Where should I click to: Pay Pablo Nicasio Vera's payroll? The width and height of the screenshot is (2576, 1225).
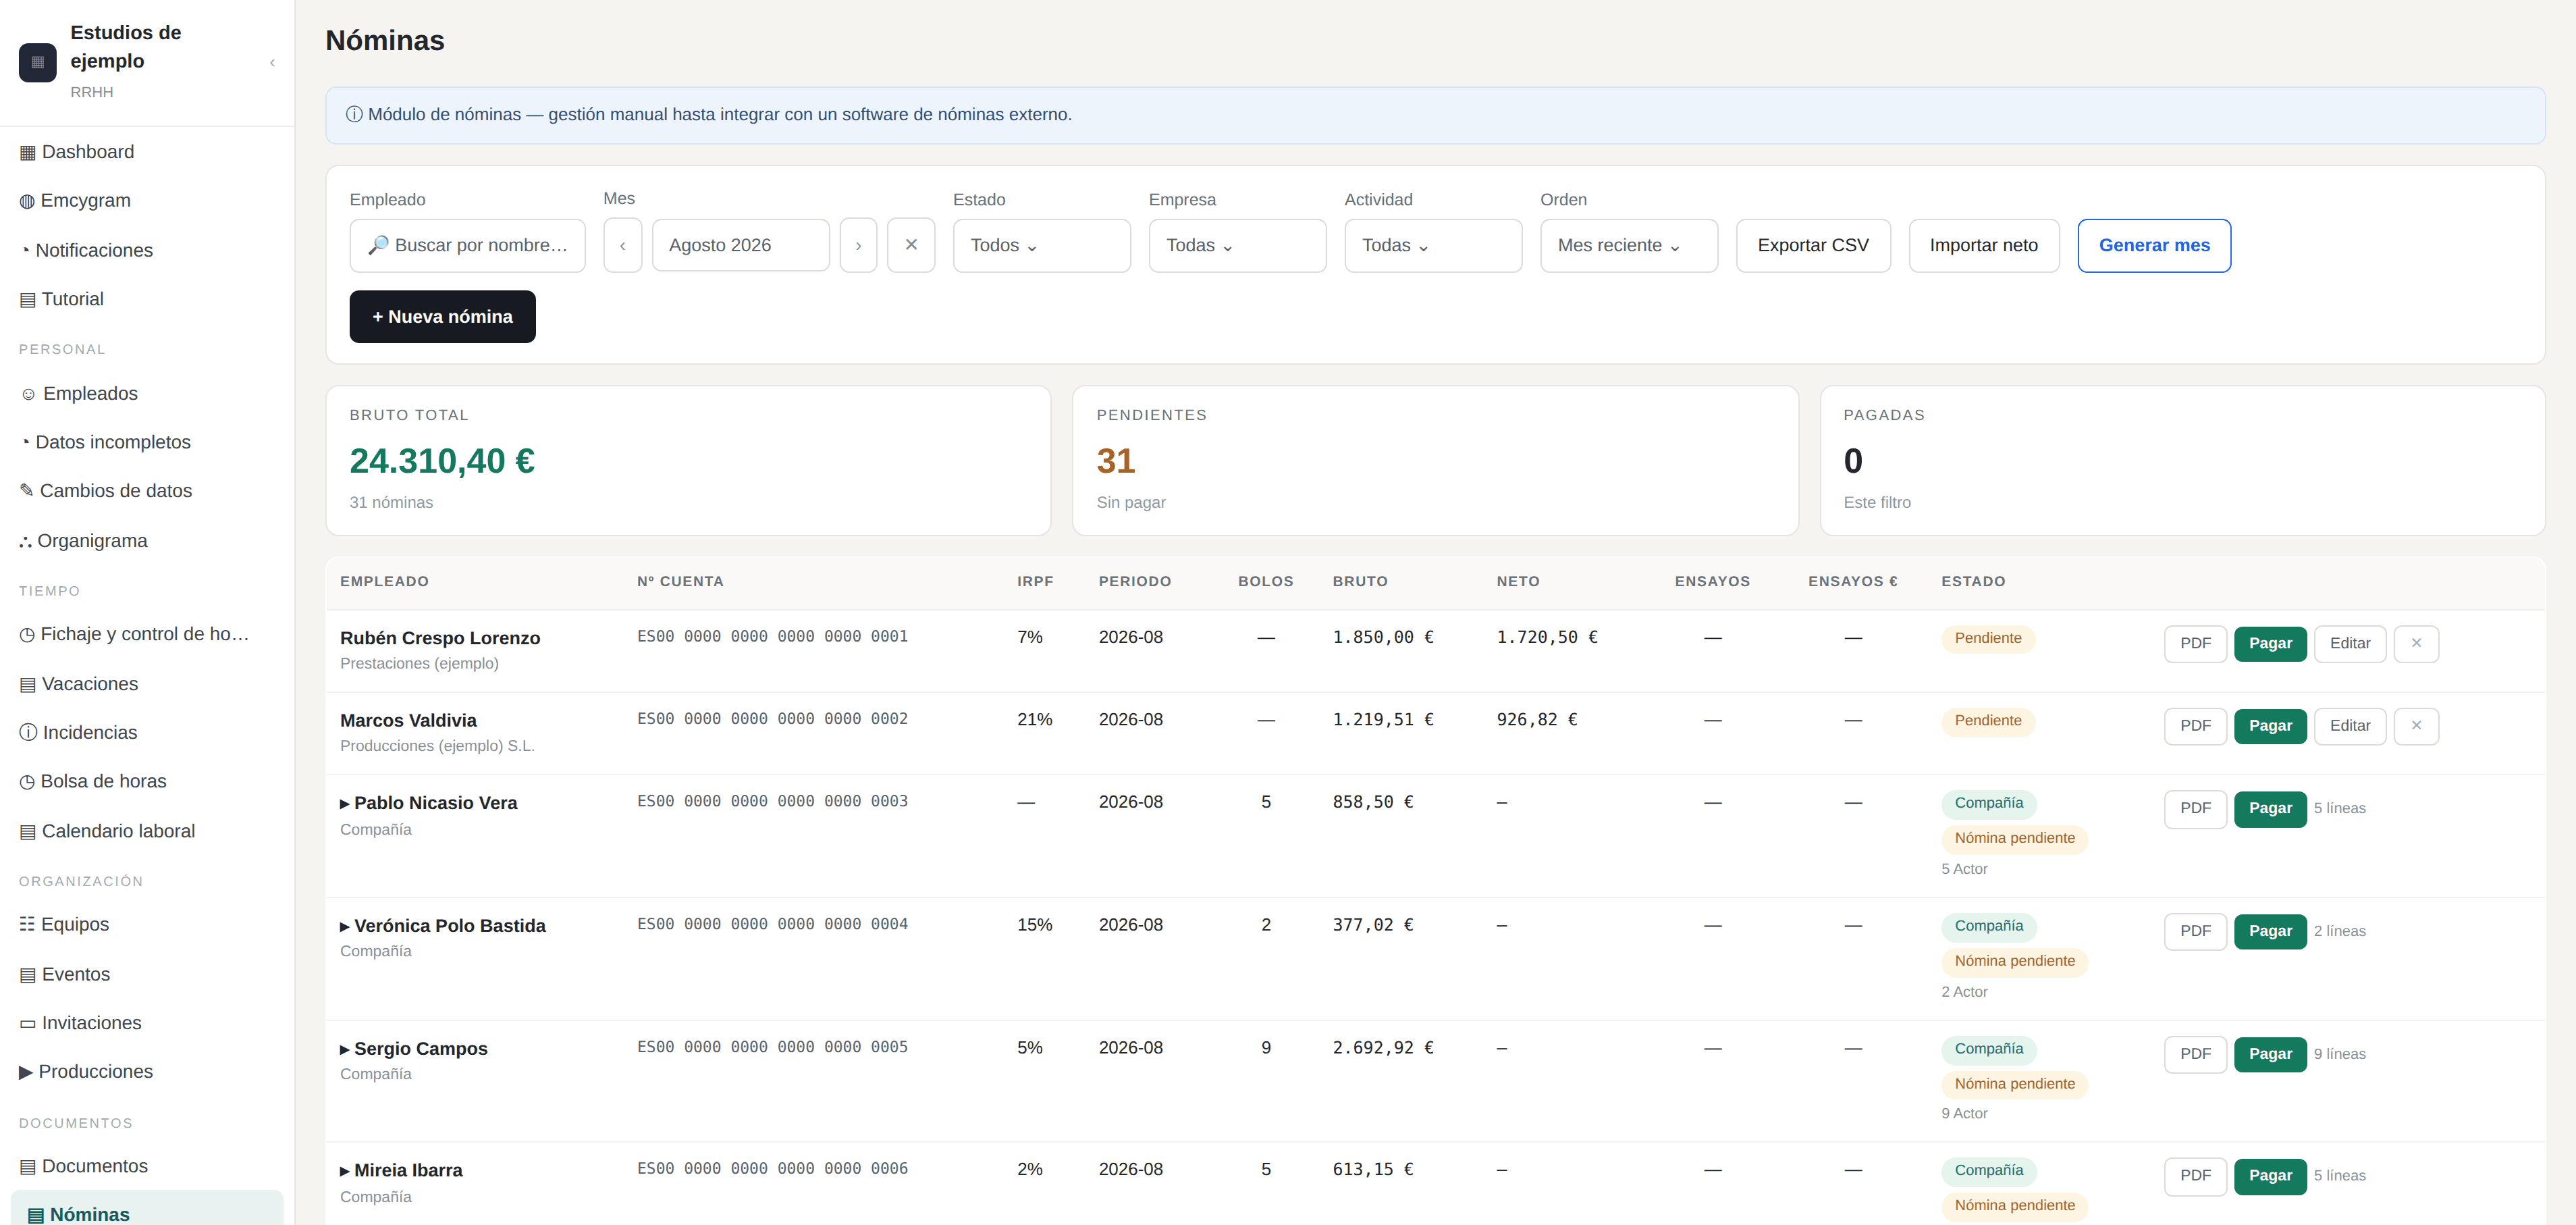pos(2270,809)
